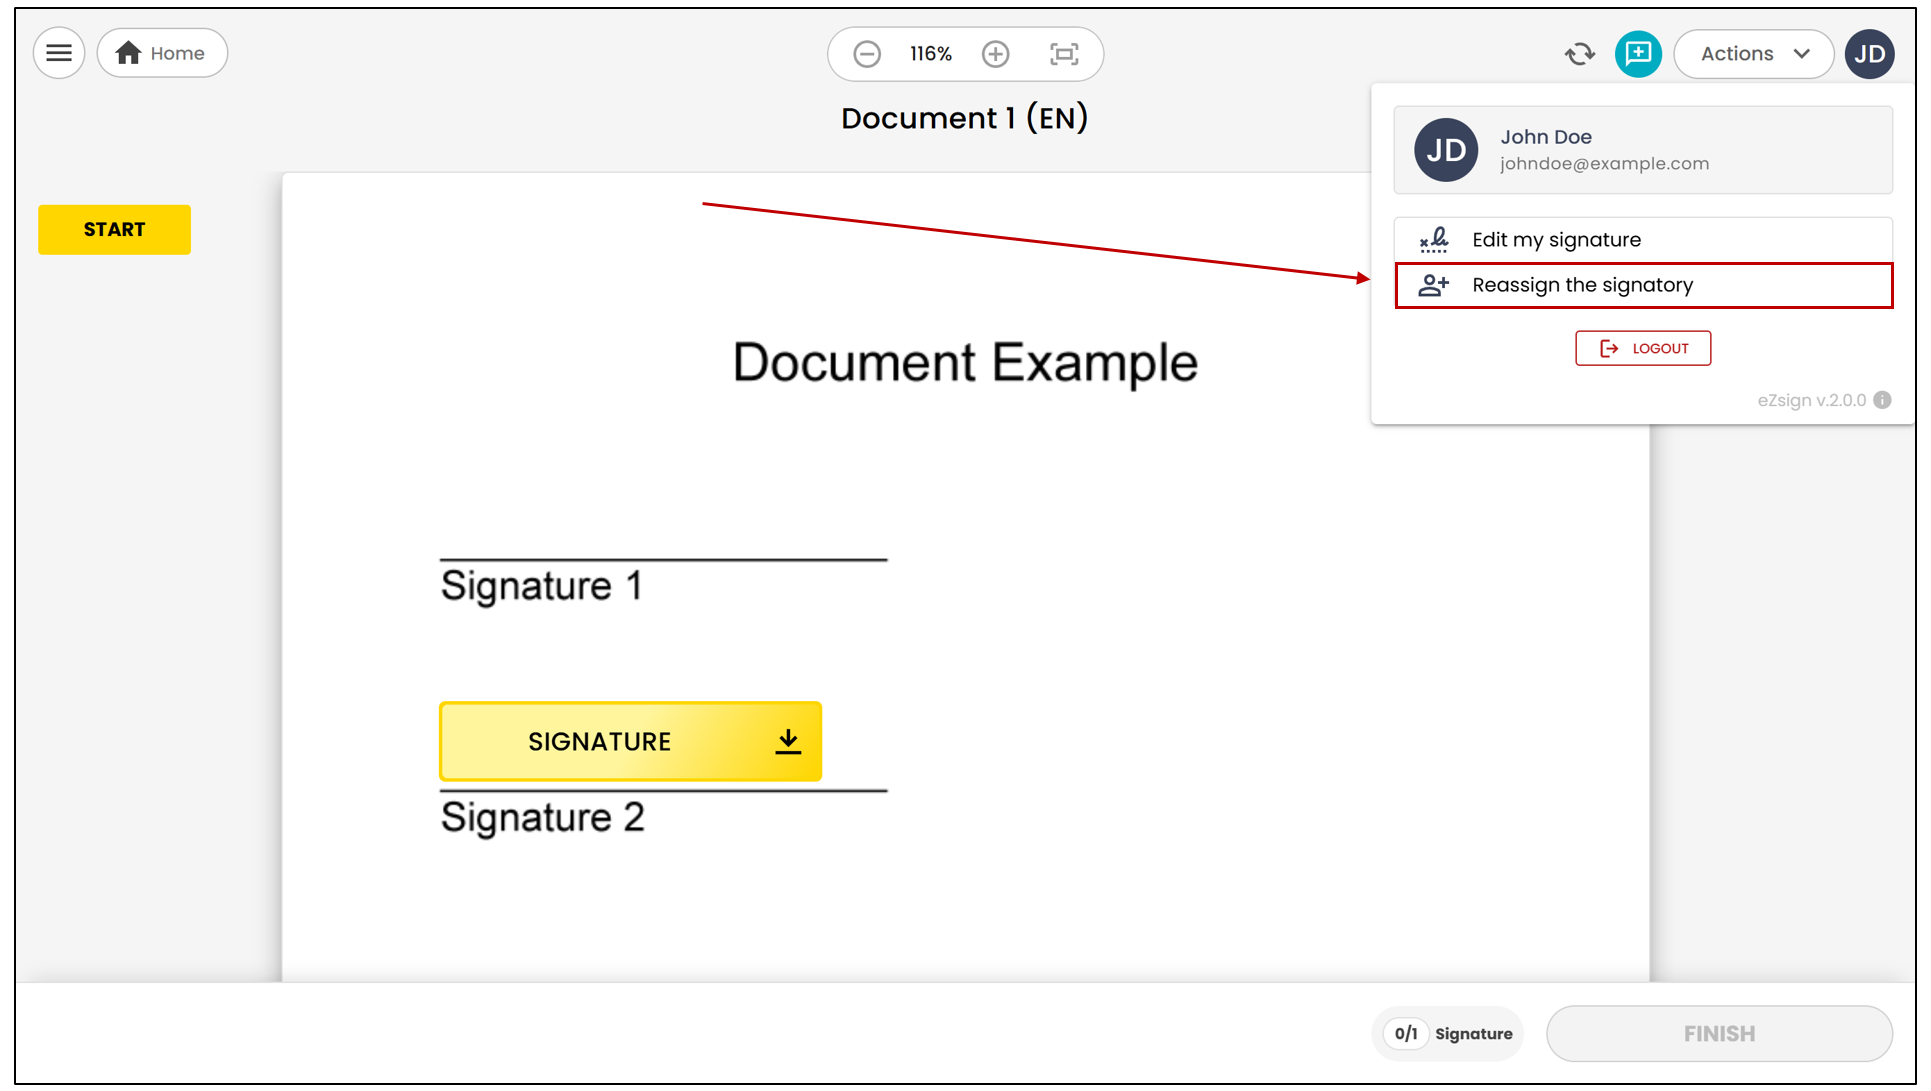The height and width of the screenshot is (1091, 1931).
Task: Click the yellow START button
Action: click(x=114, y=230)
